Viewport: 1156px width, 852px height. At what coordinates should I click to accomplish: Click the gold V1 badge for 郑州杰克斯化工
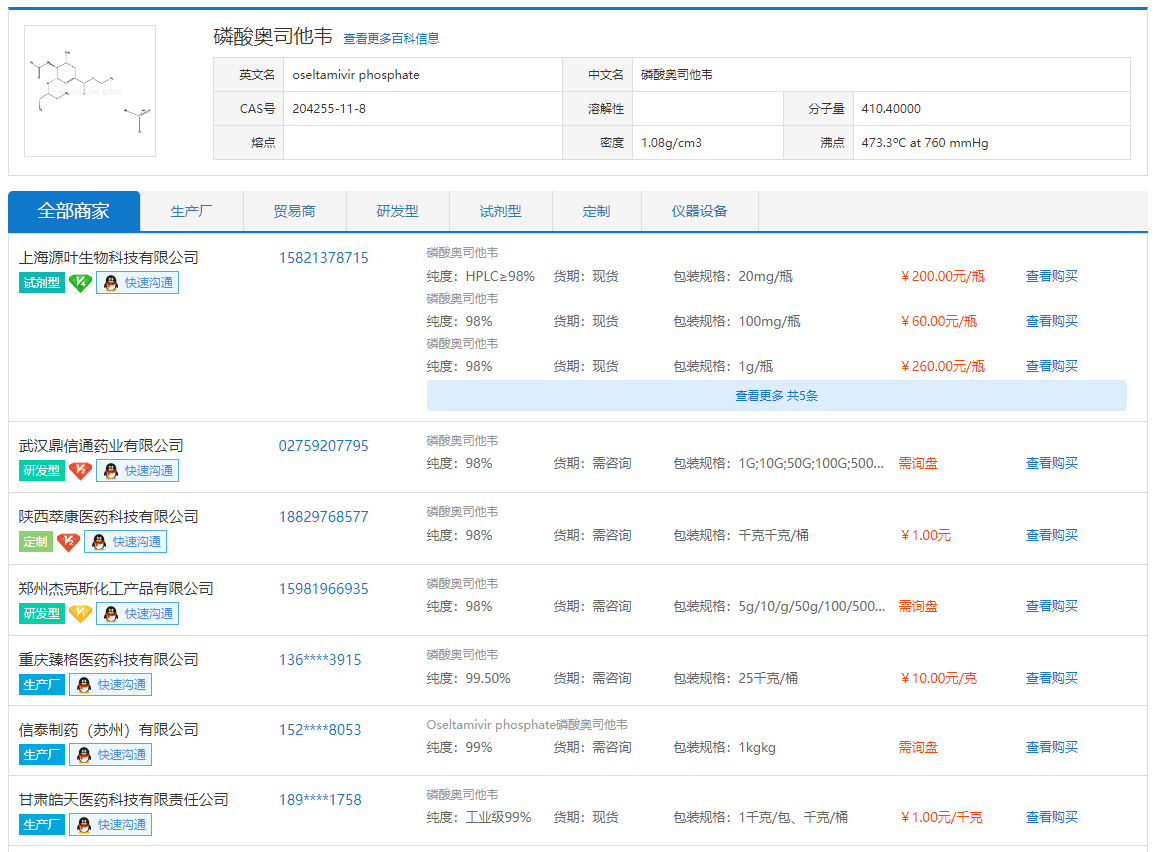click(80, 613)
